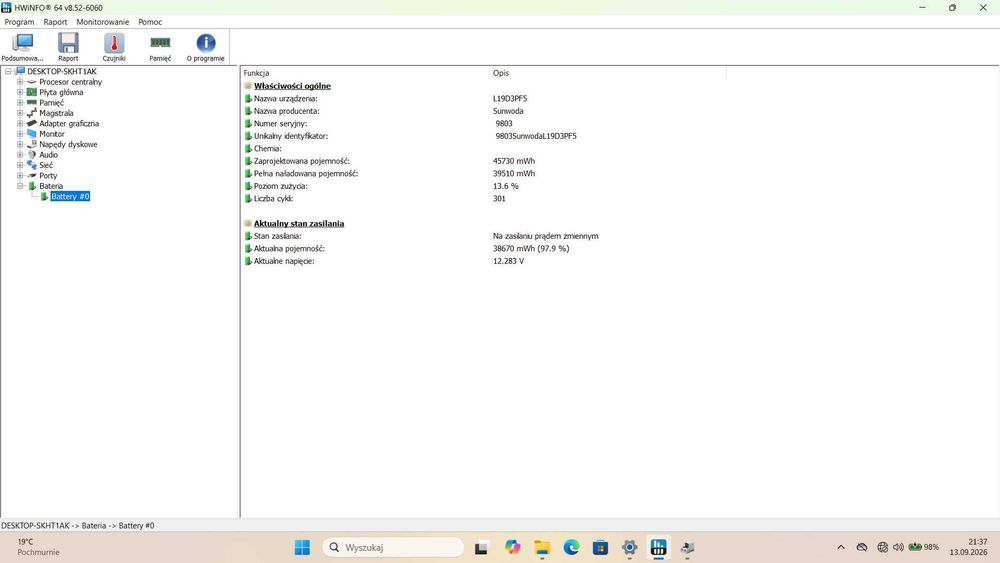
Task: Open the volume speaker tray icon
Action: point(898,547)
